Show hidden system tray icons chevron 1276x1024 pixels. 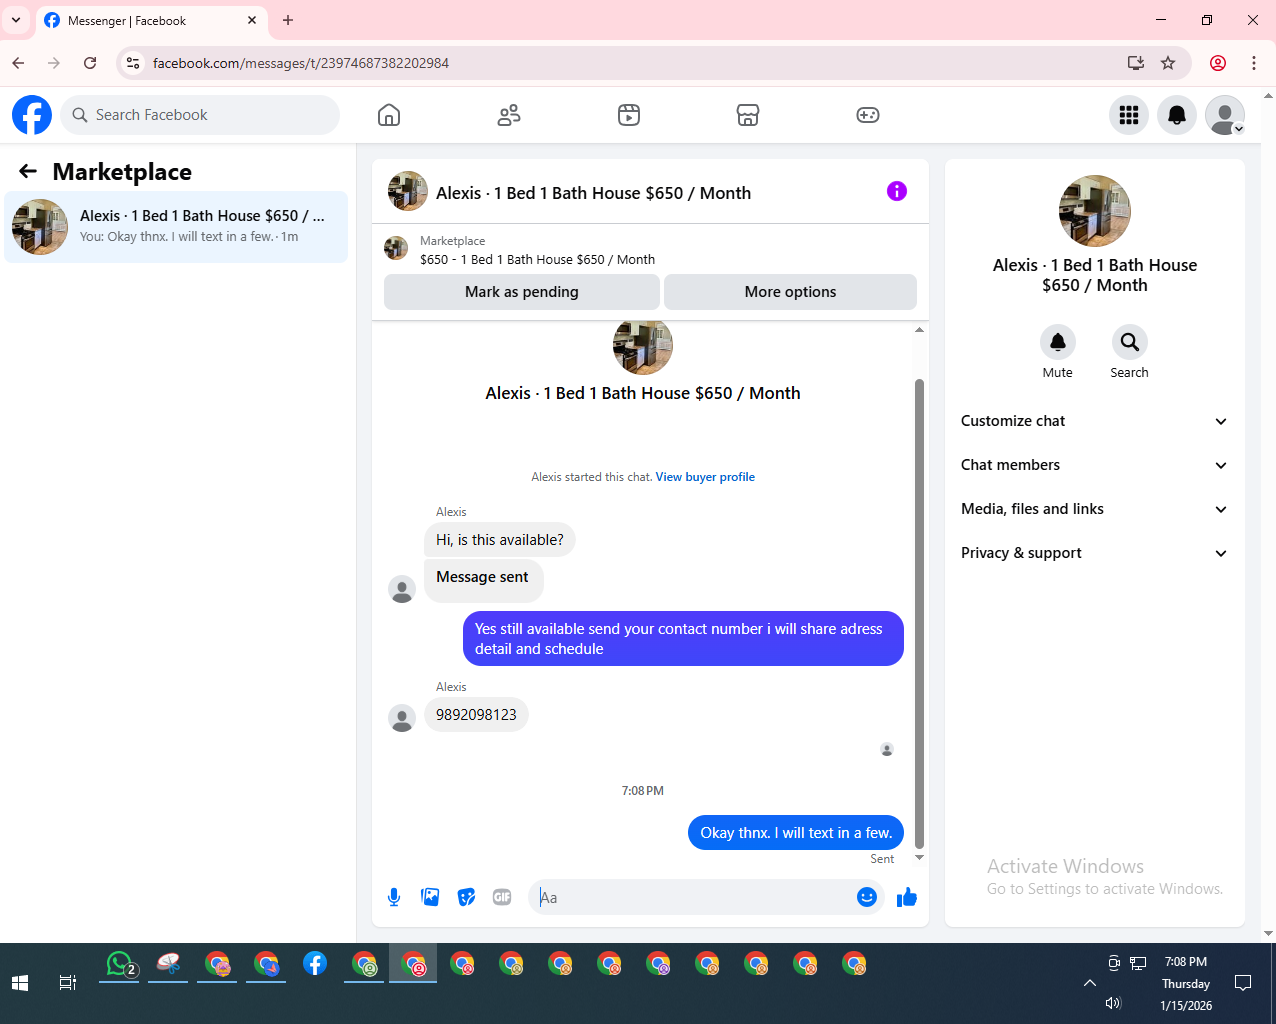point(1090,983)
